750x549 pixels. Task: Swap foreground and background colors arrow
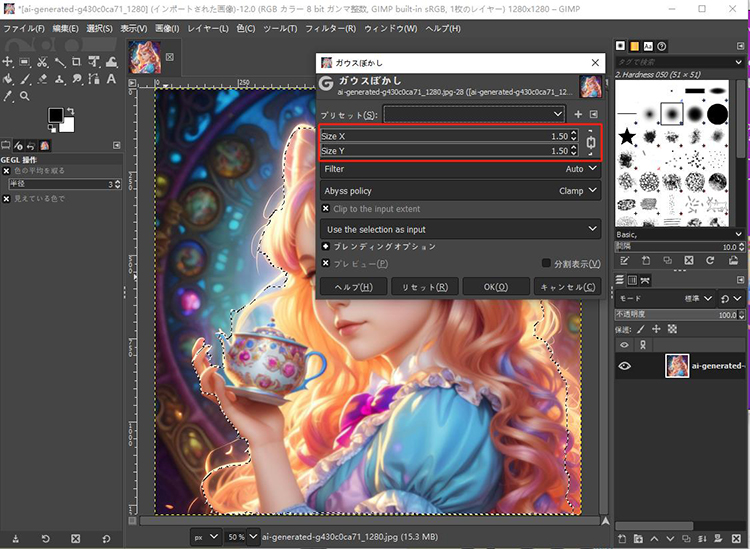tap(70, 111)
